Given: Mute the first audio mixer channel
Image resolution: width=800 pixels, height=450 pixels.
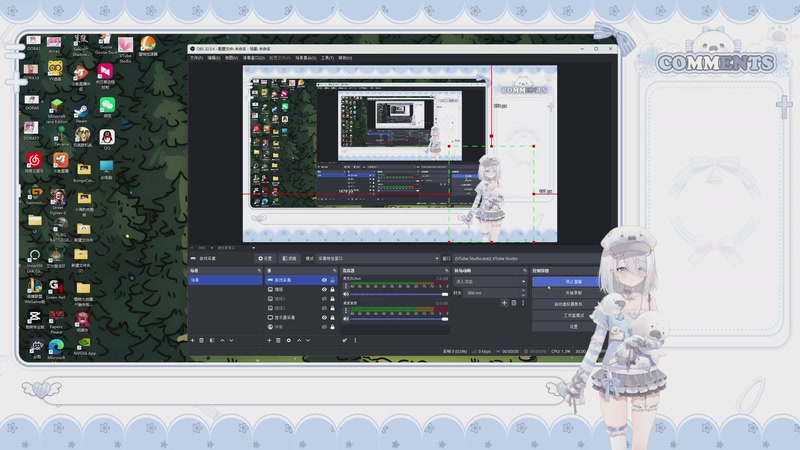Looking at the screenshot, I should 346,294.
